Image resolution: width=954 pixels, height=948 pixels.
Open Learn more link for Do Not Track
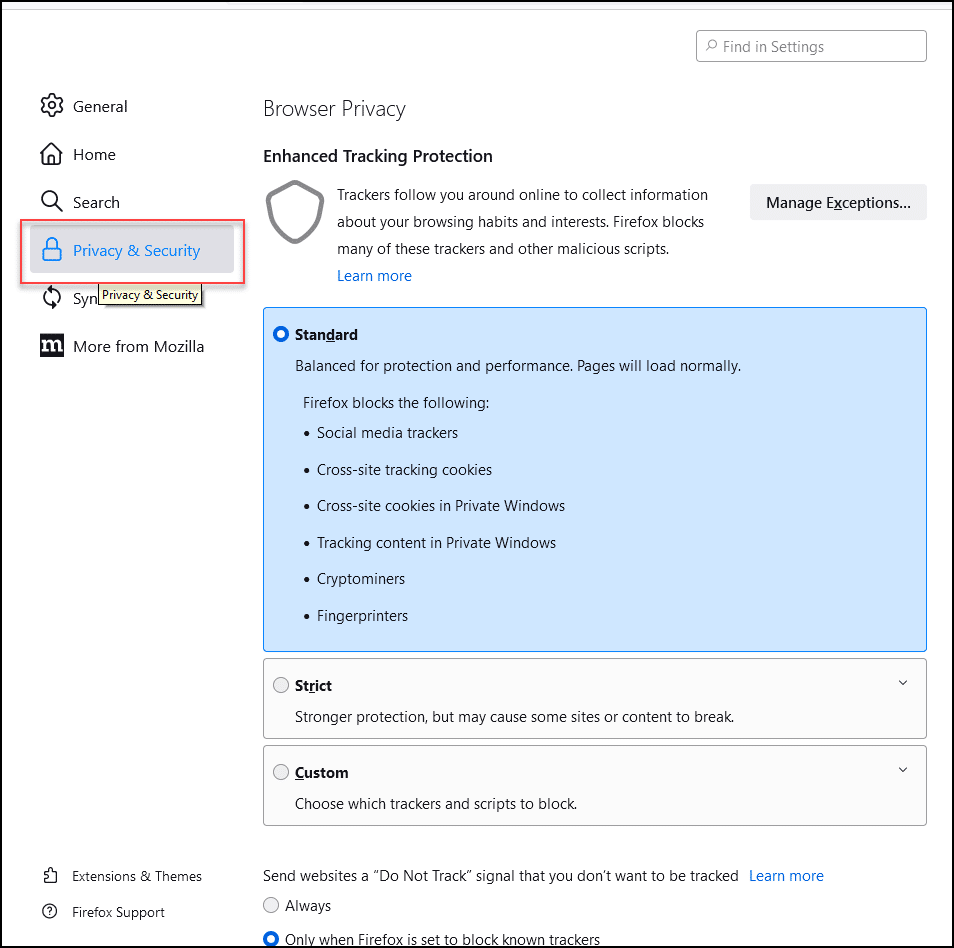tap(786, 876)
